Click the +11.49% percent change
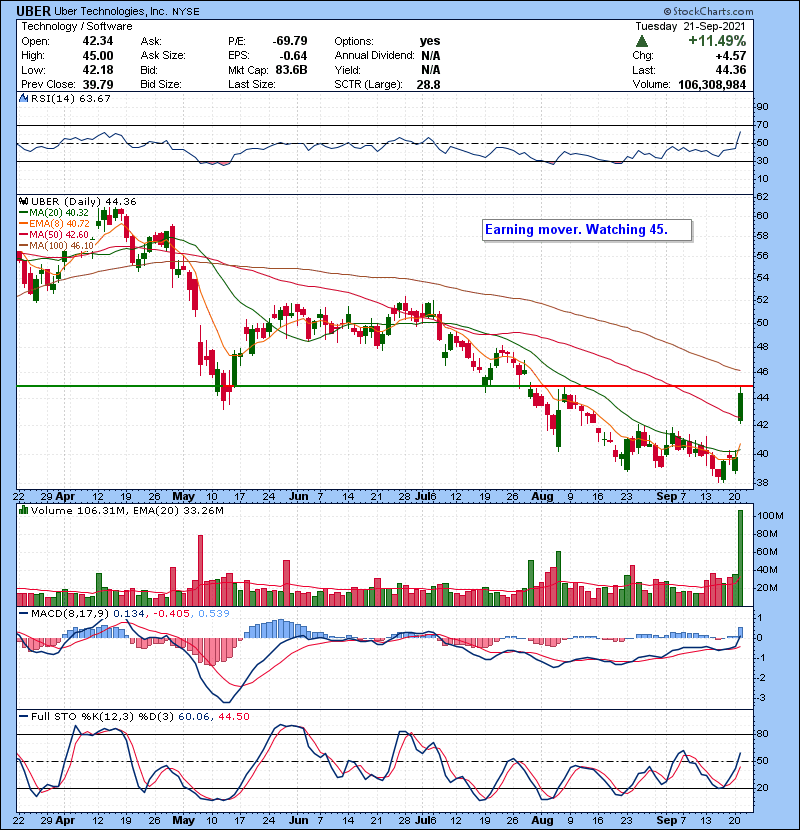 pyautogui.click(x=717, y=41)
